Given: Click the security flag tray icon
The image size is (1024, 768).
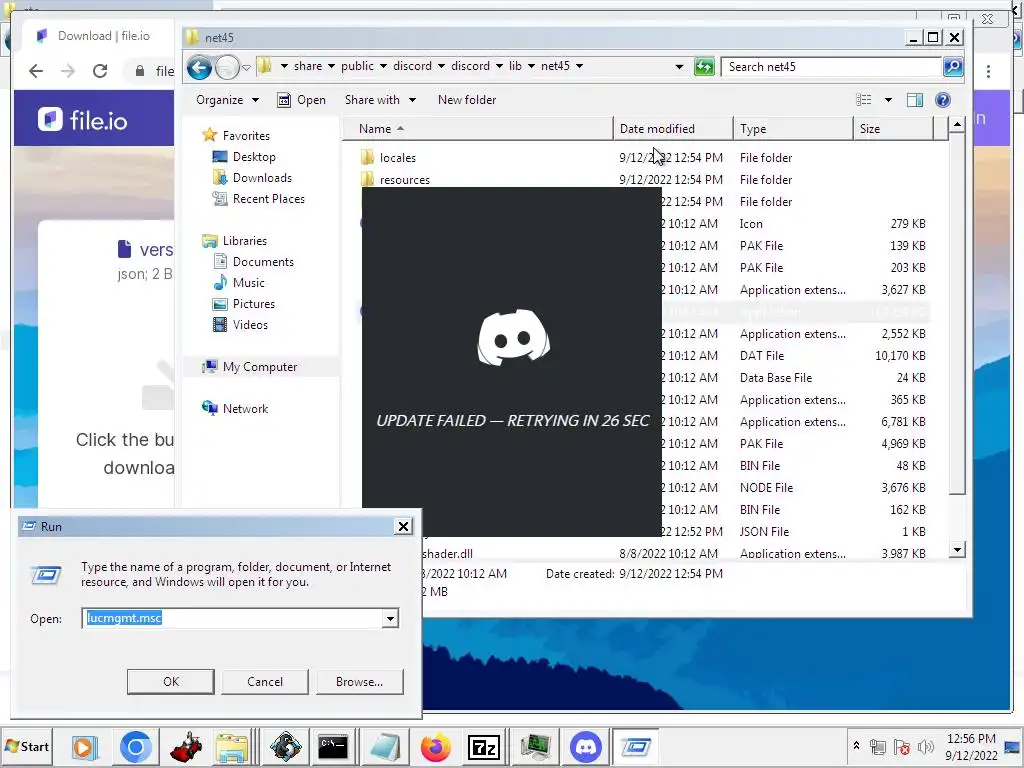Looking at the screenshot, I should (902, 746).
